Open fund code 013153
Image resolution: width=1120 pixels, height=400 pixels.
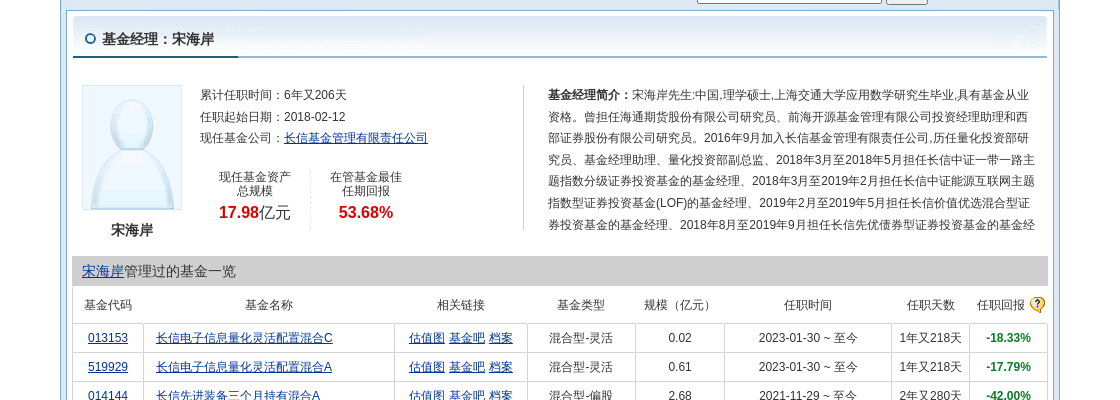pos(108,338)
